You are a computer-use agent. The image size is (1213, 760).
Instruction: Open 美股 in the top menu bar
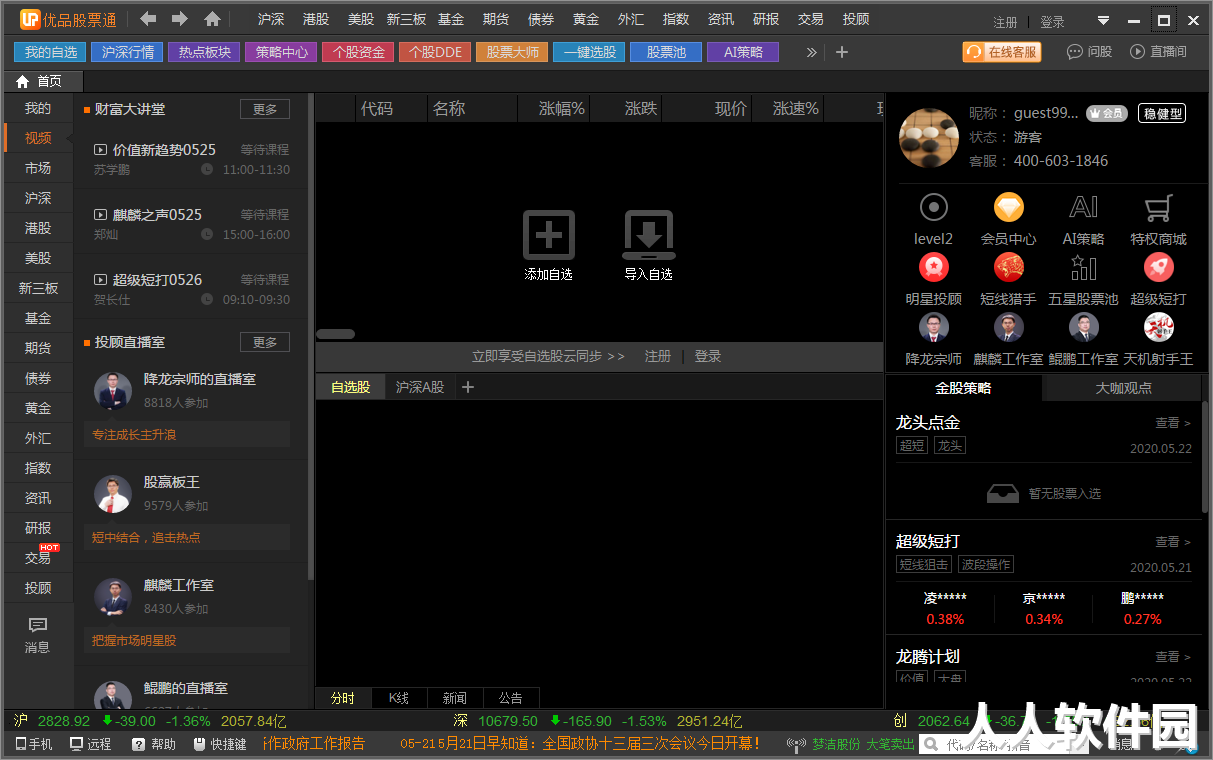coord(360,19)
